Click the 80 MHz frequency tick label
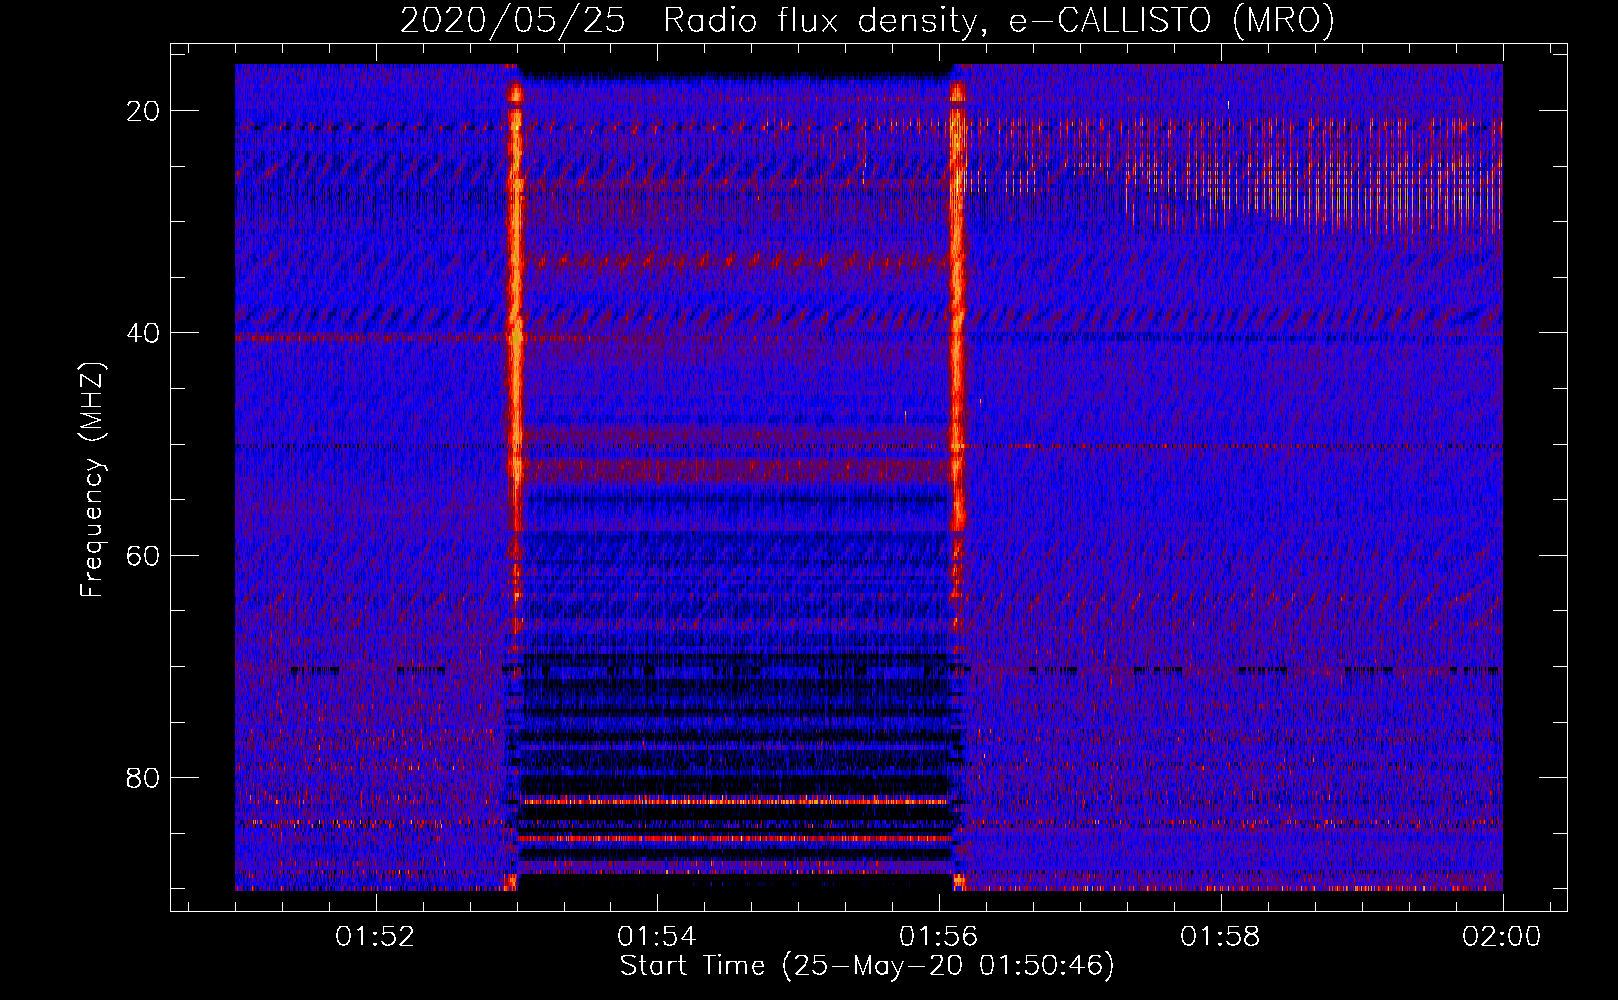The height and width of the screenshot is (1000, 1618). point(144,777)
